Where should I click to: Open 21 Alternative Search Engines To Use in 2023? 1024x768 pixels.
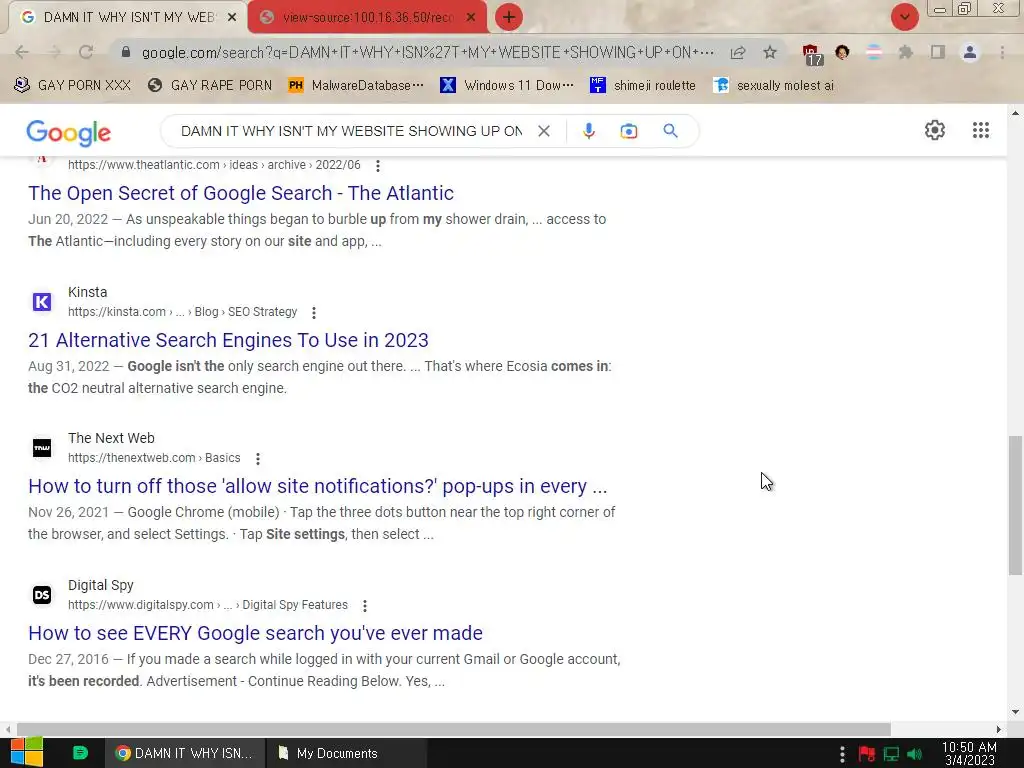[228, 340]
